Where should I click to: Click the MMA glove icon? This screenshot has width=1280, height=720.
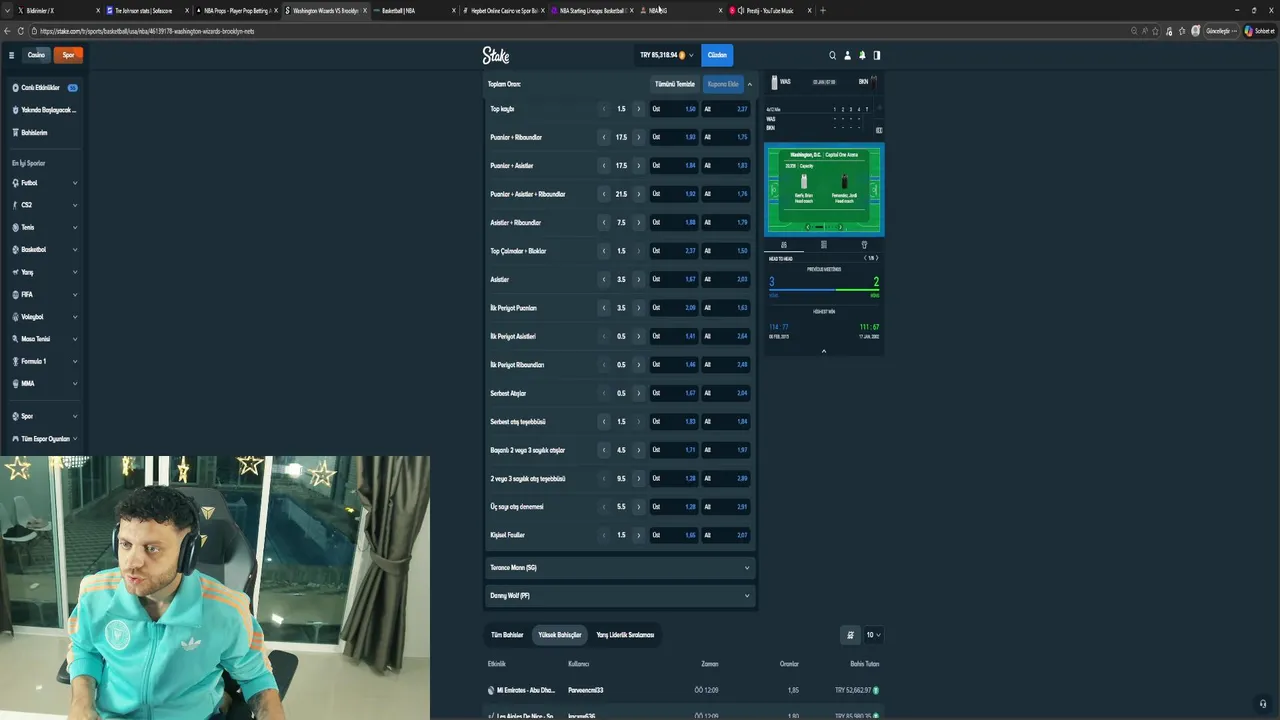tap(15, 383)
